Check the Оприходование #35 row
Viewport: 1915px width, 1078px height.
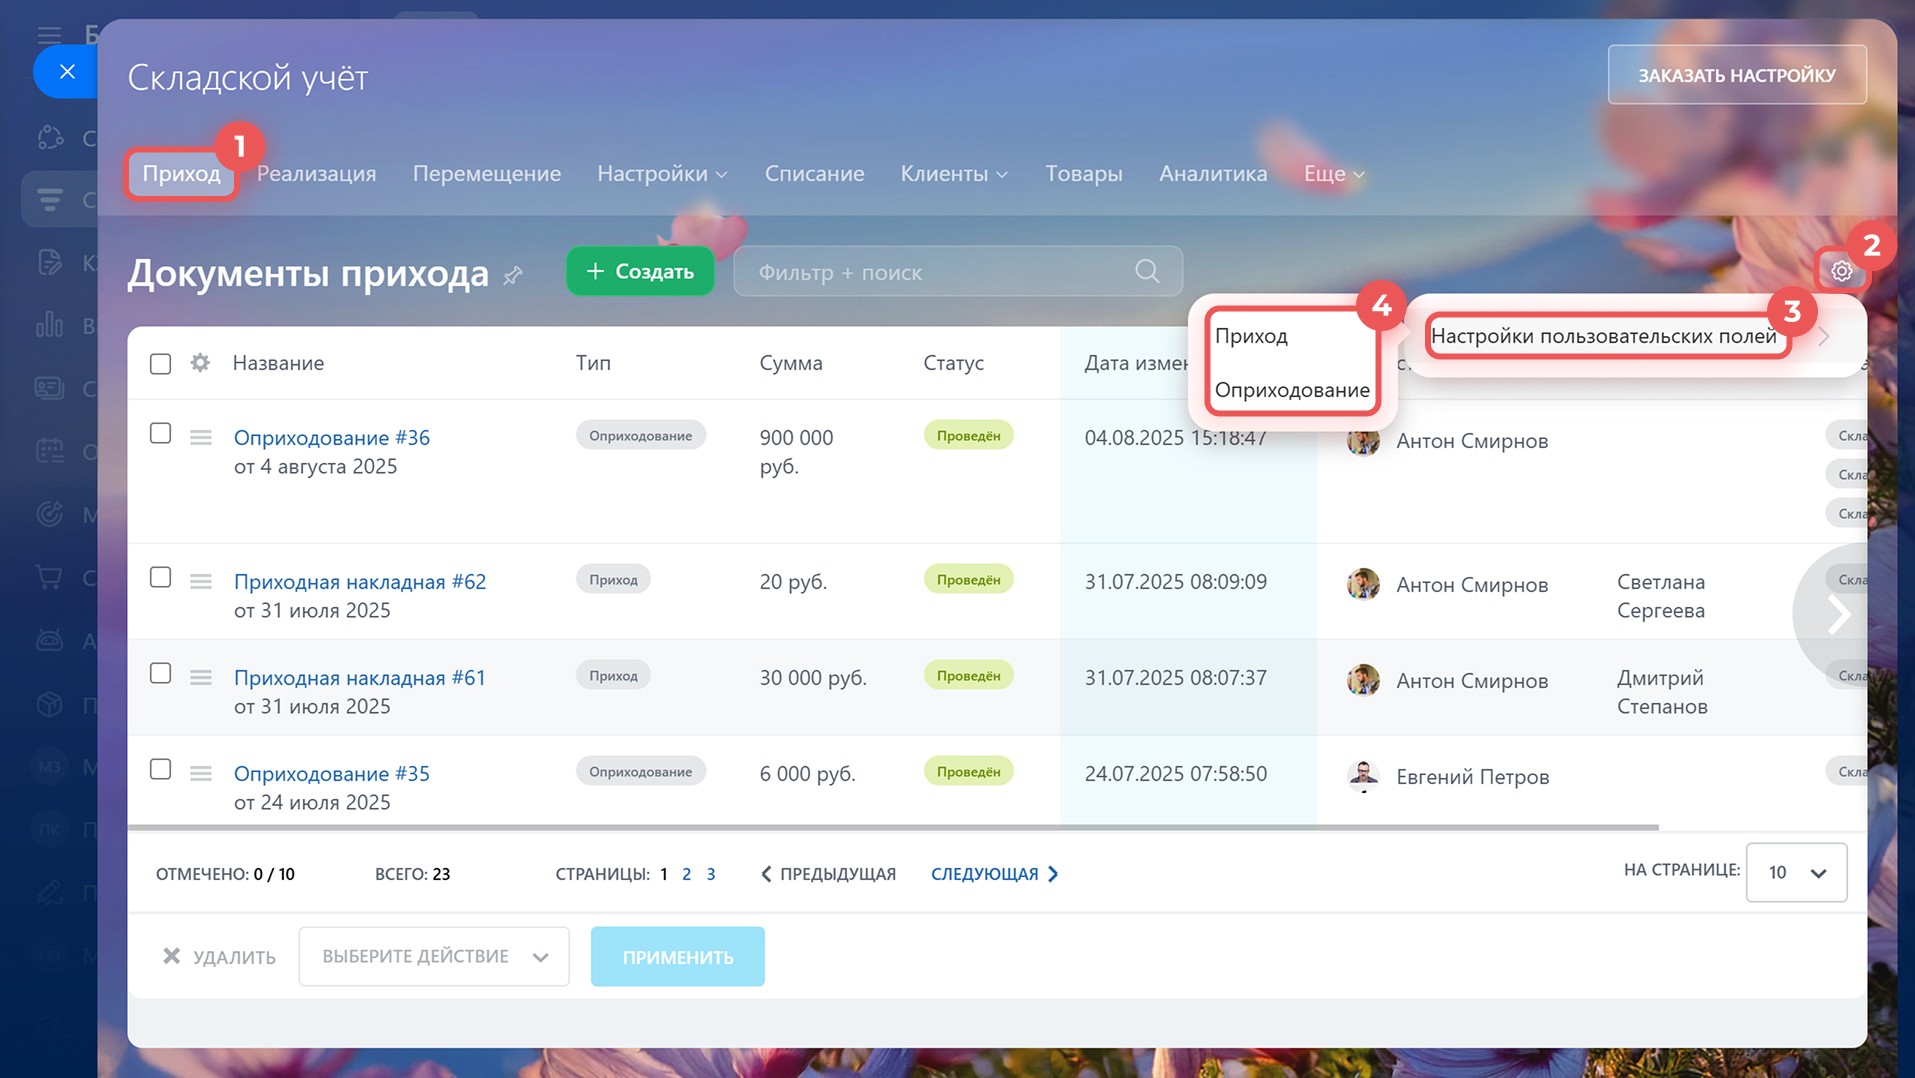pos(160,769)
